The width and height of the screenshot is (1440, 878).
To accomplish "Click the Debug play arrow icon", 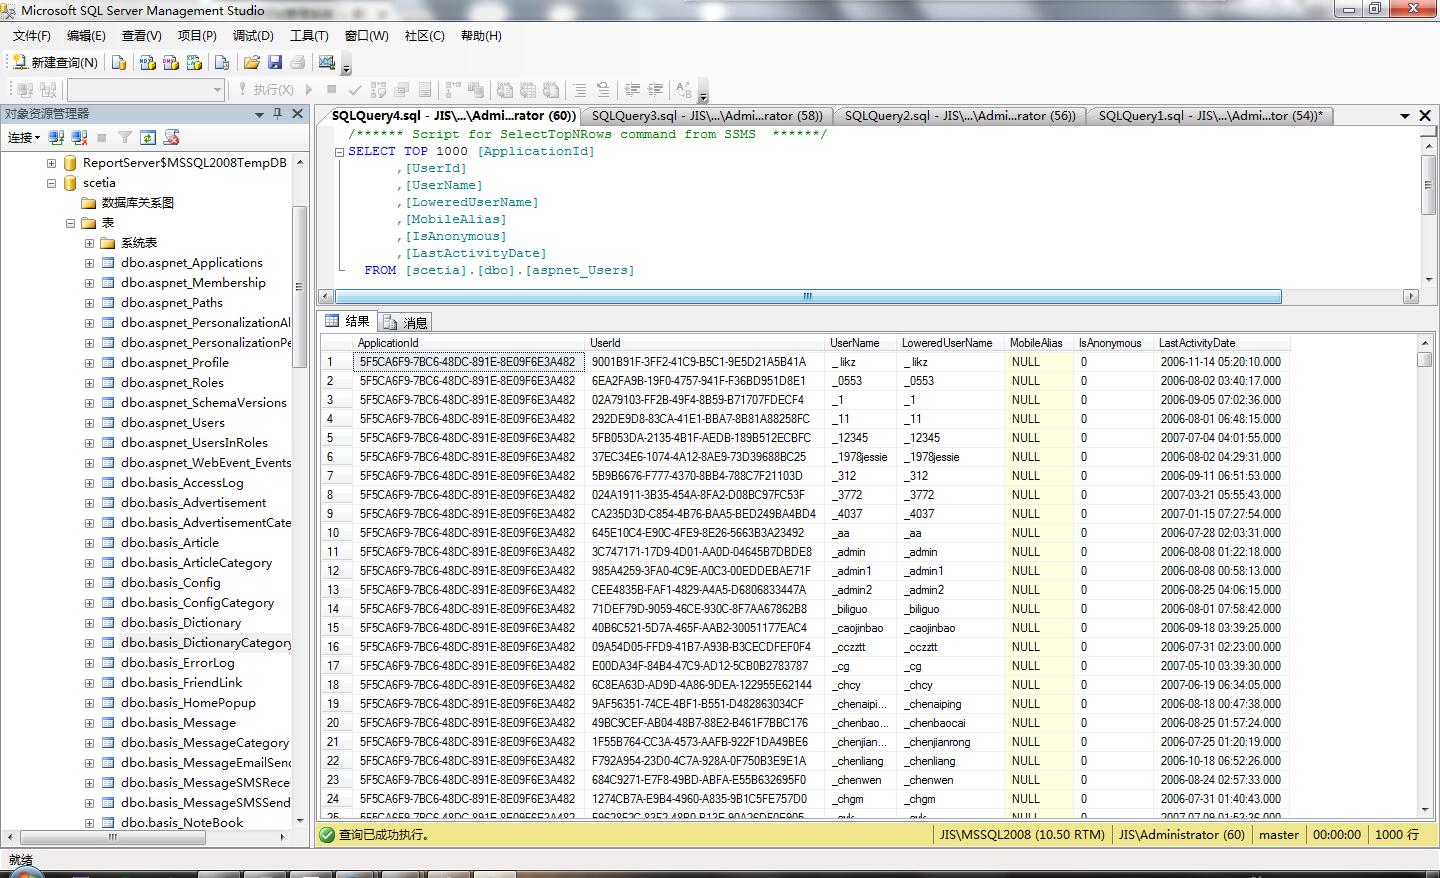I will coord(310,89).
